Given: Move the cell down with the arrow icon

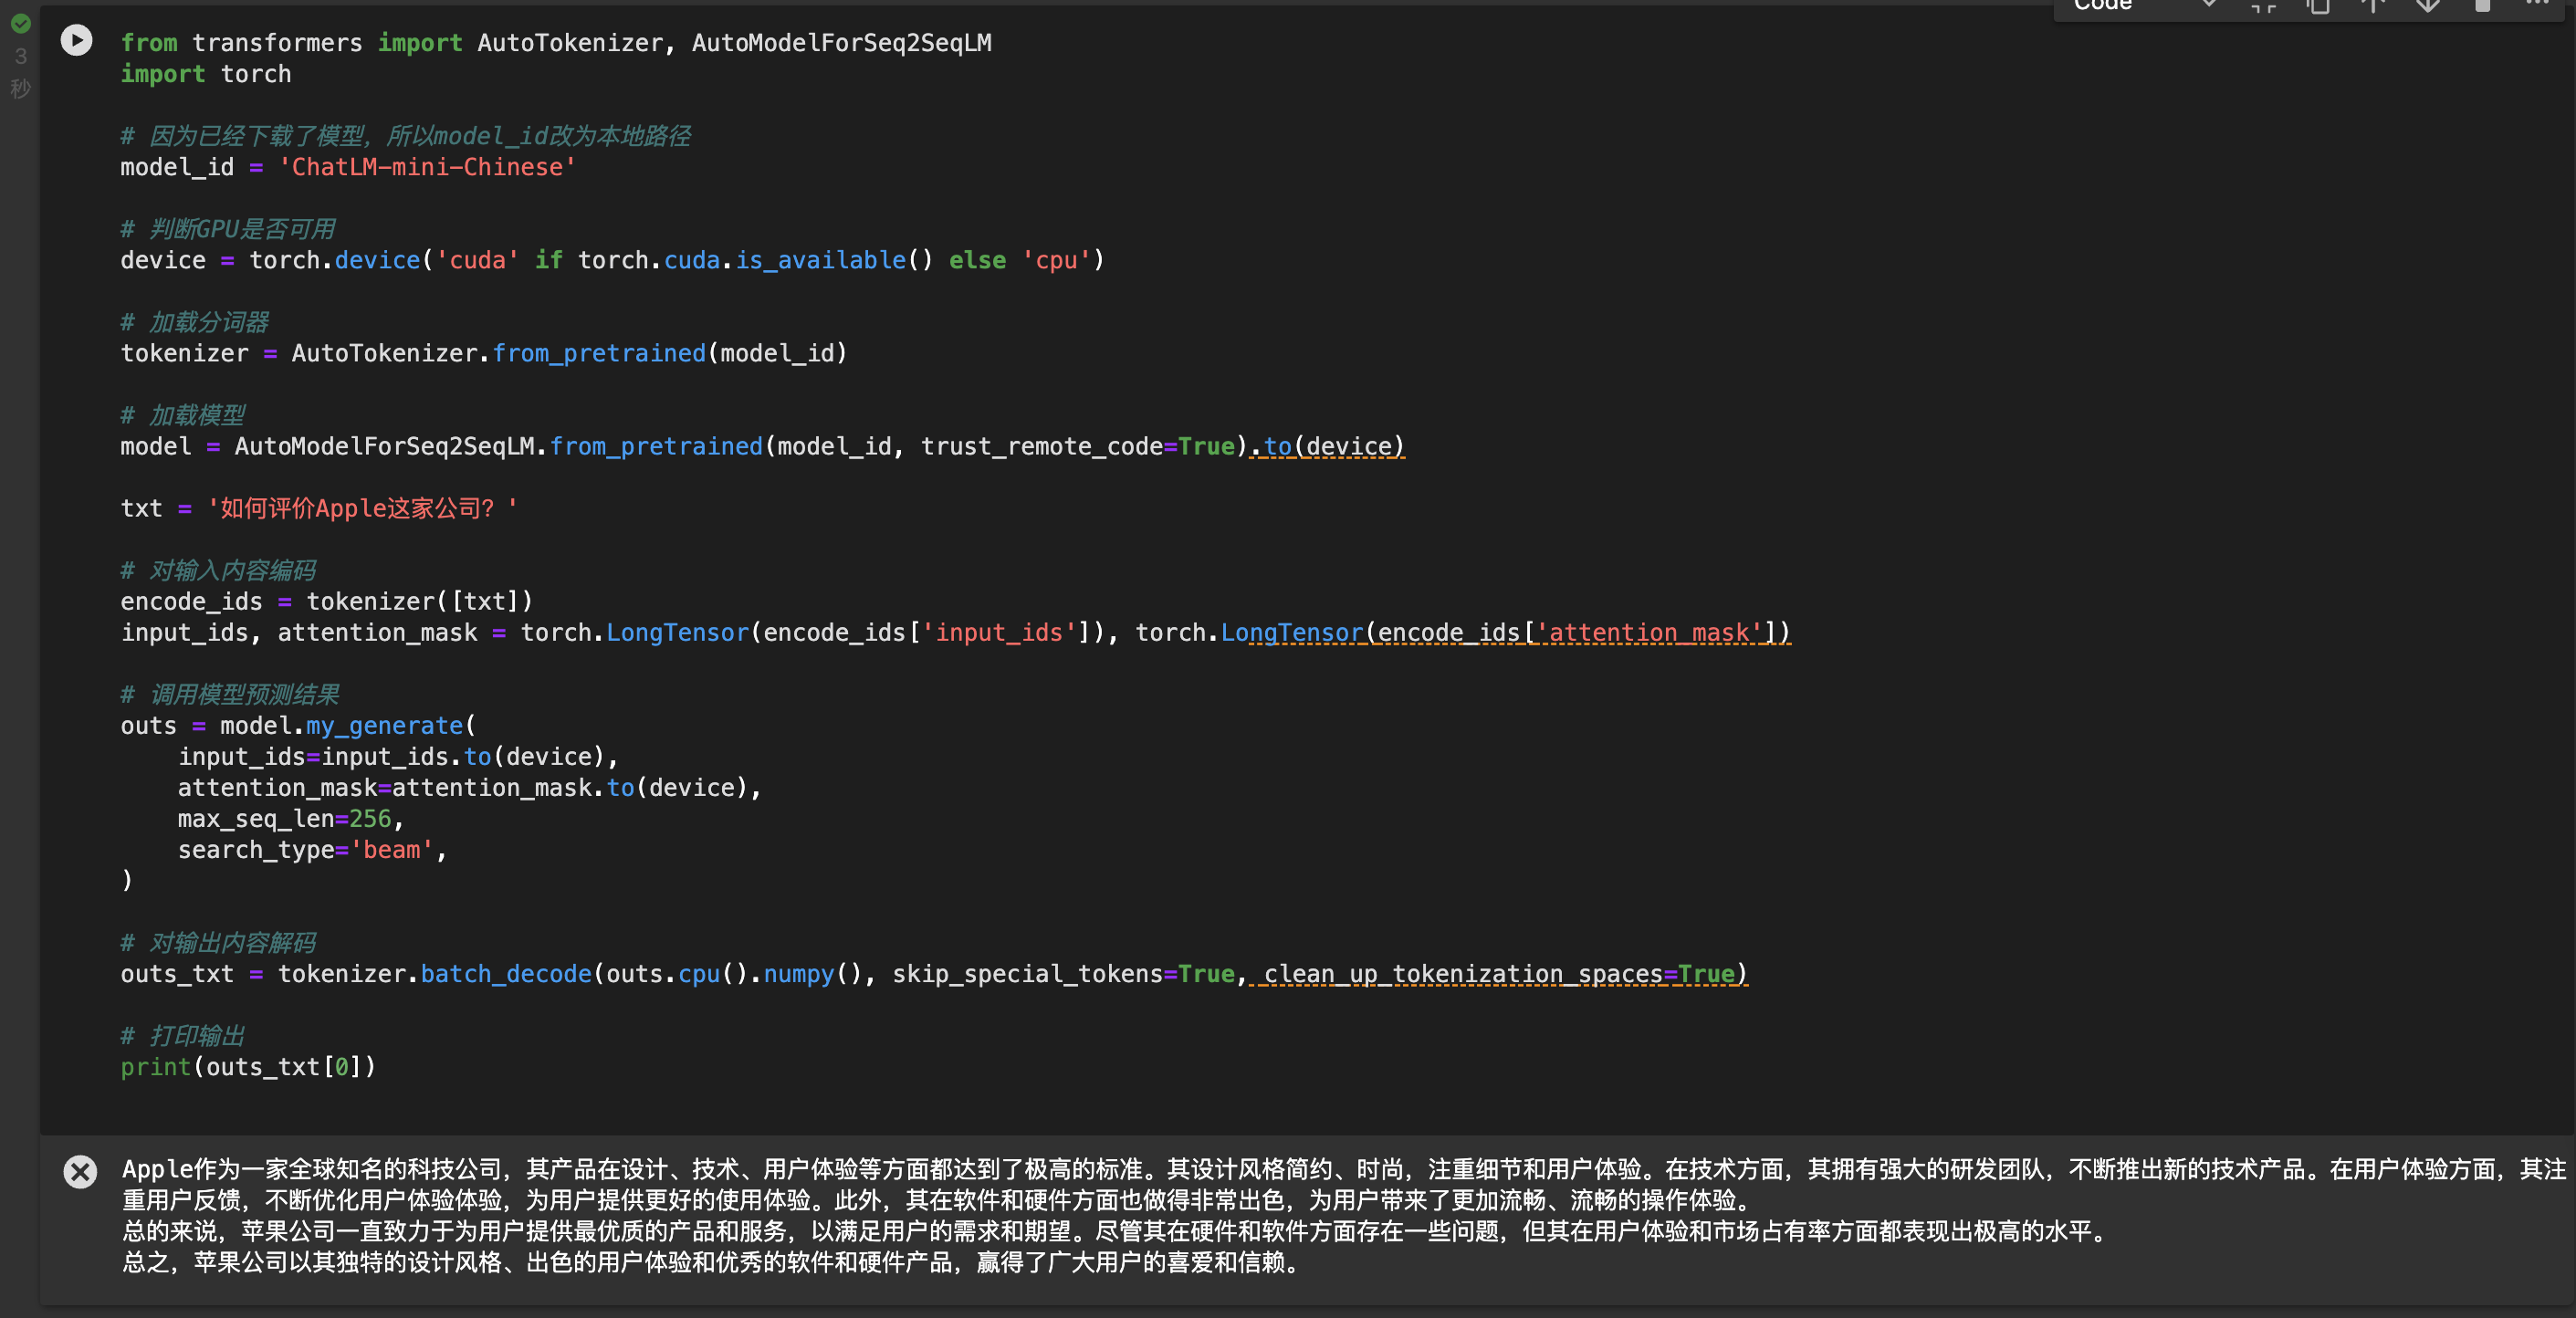Looking at the screenshot, I should pyautogui.click(x=2427, y=6).
